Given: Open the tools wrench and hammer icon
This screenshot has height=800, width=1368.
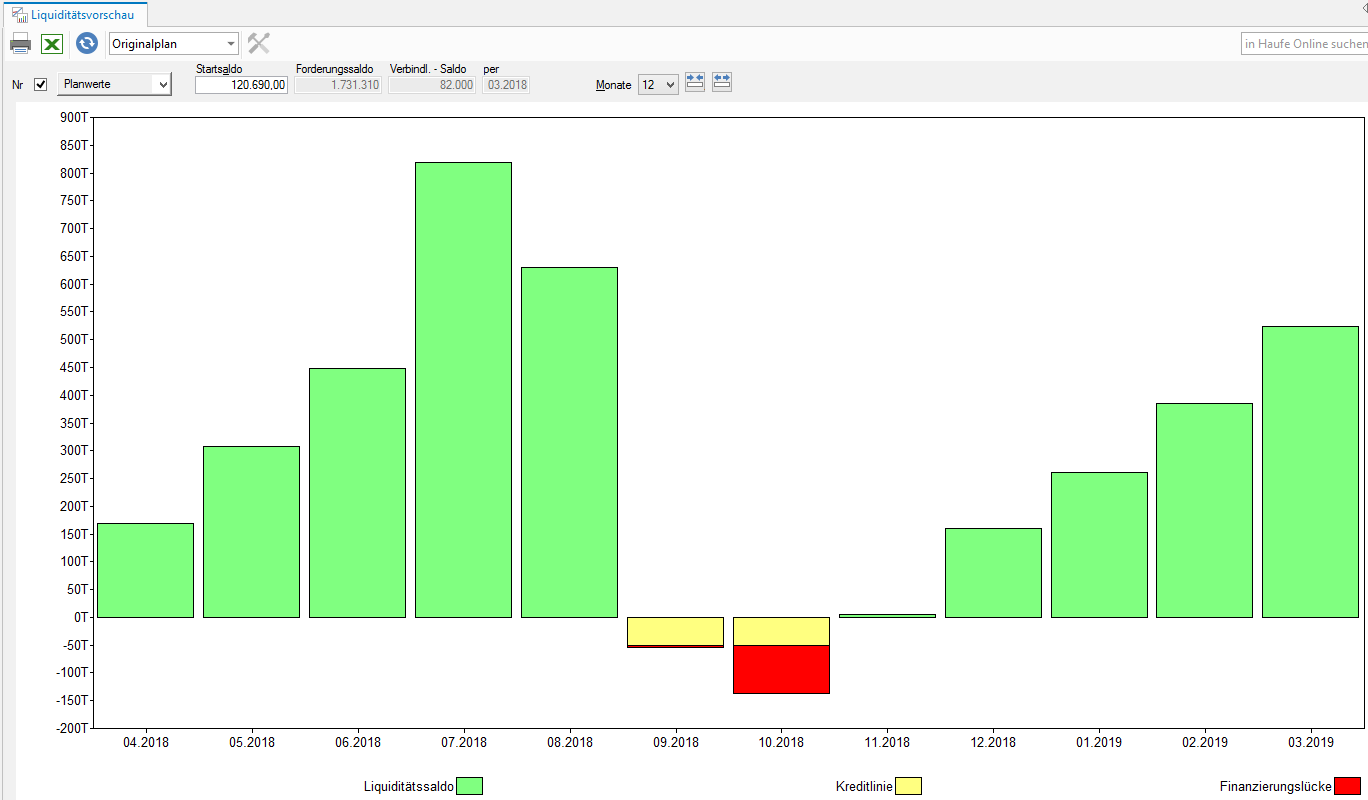Looking at the screenshot, I should 259,43.
